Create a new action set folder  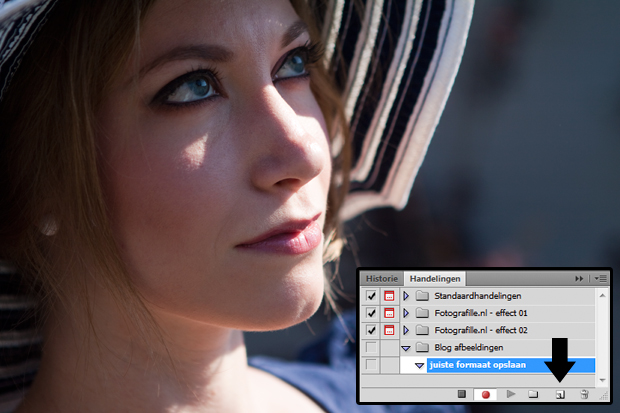click(534, 395)
